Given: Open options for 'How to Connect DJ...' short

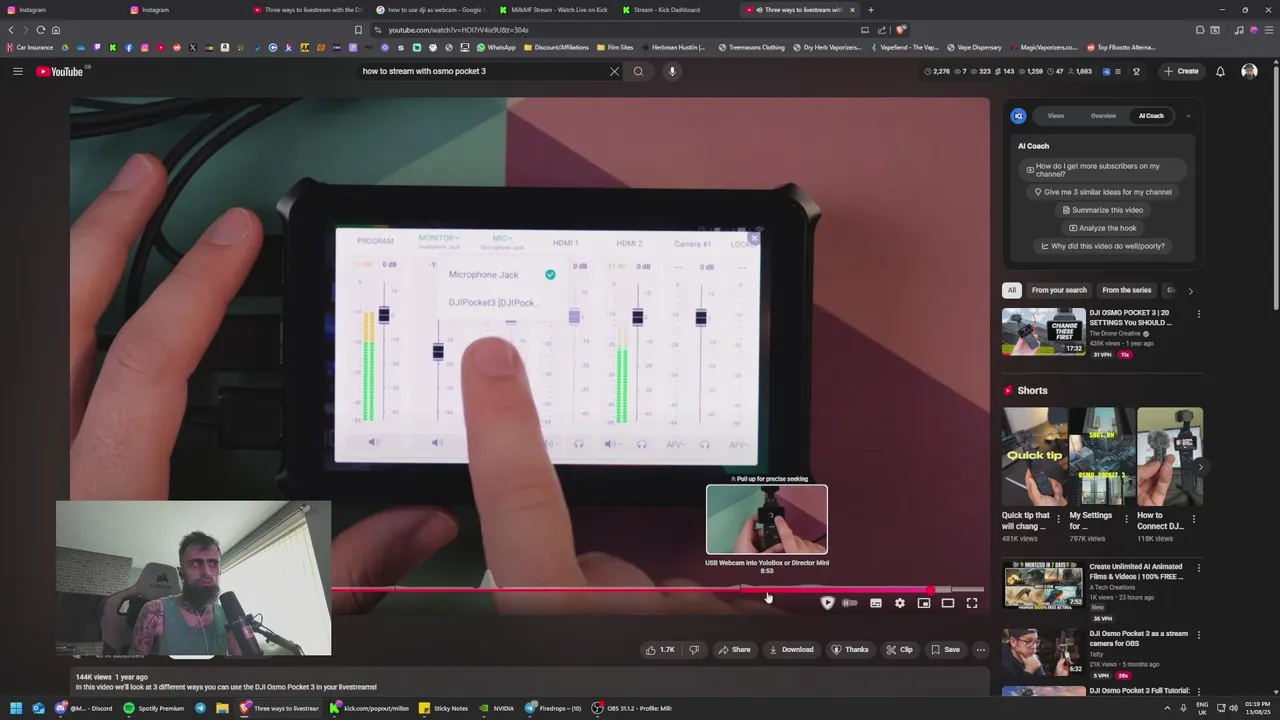Looking at the screenshot, I should pos(1194,520).
